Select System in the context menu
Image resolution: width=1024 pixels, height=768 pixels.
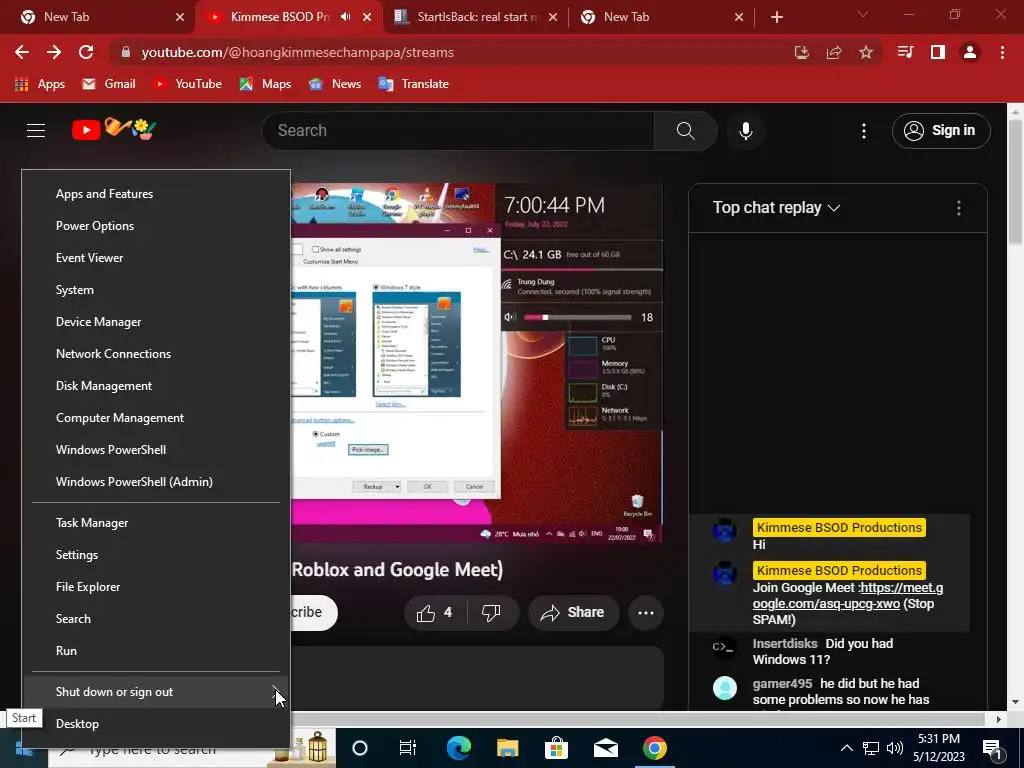pos(157,290)
